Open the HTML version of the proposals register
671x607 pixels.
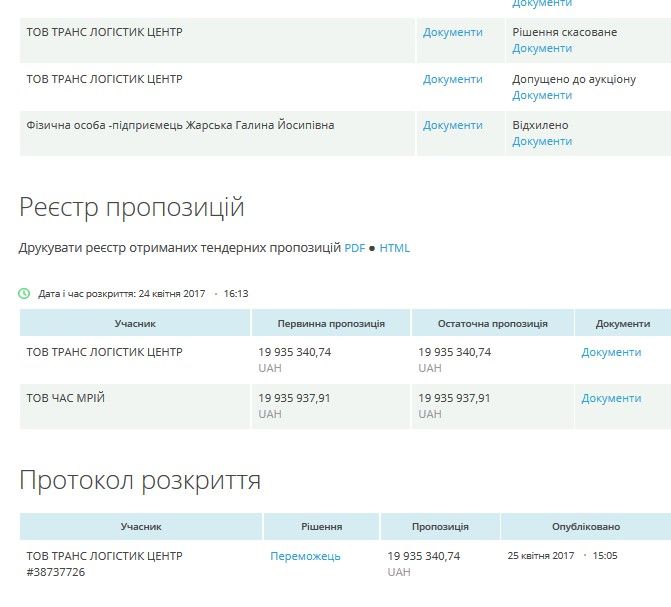coord(394,248)
